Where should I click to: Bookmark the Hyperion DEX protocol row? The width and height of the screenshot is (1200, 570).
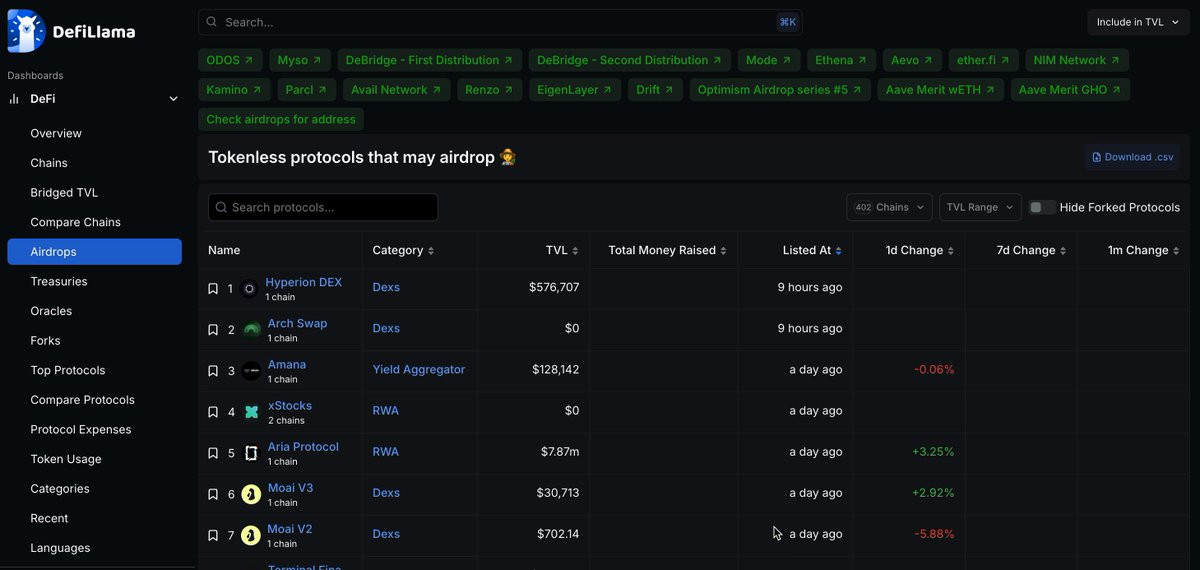(213, 289)
